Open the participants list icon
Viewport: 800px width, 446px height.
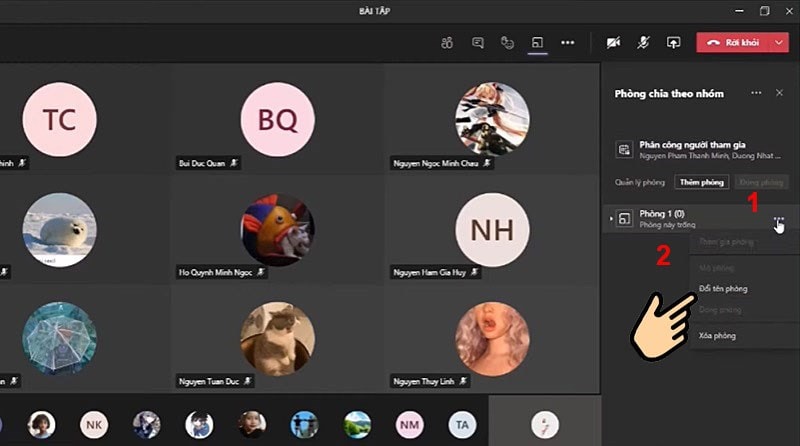(447, 43)
